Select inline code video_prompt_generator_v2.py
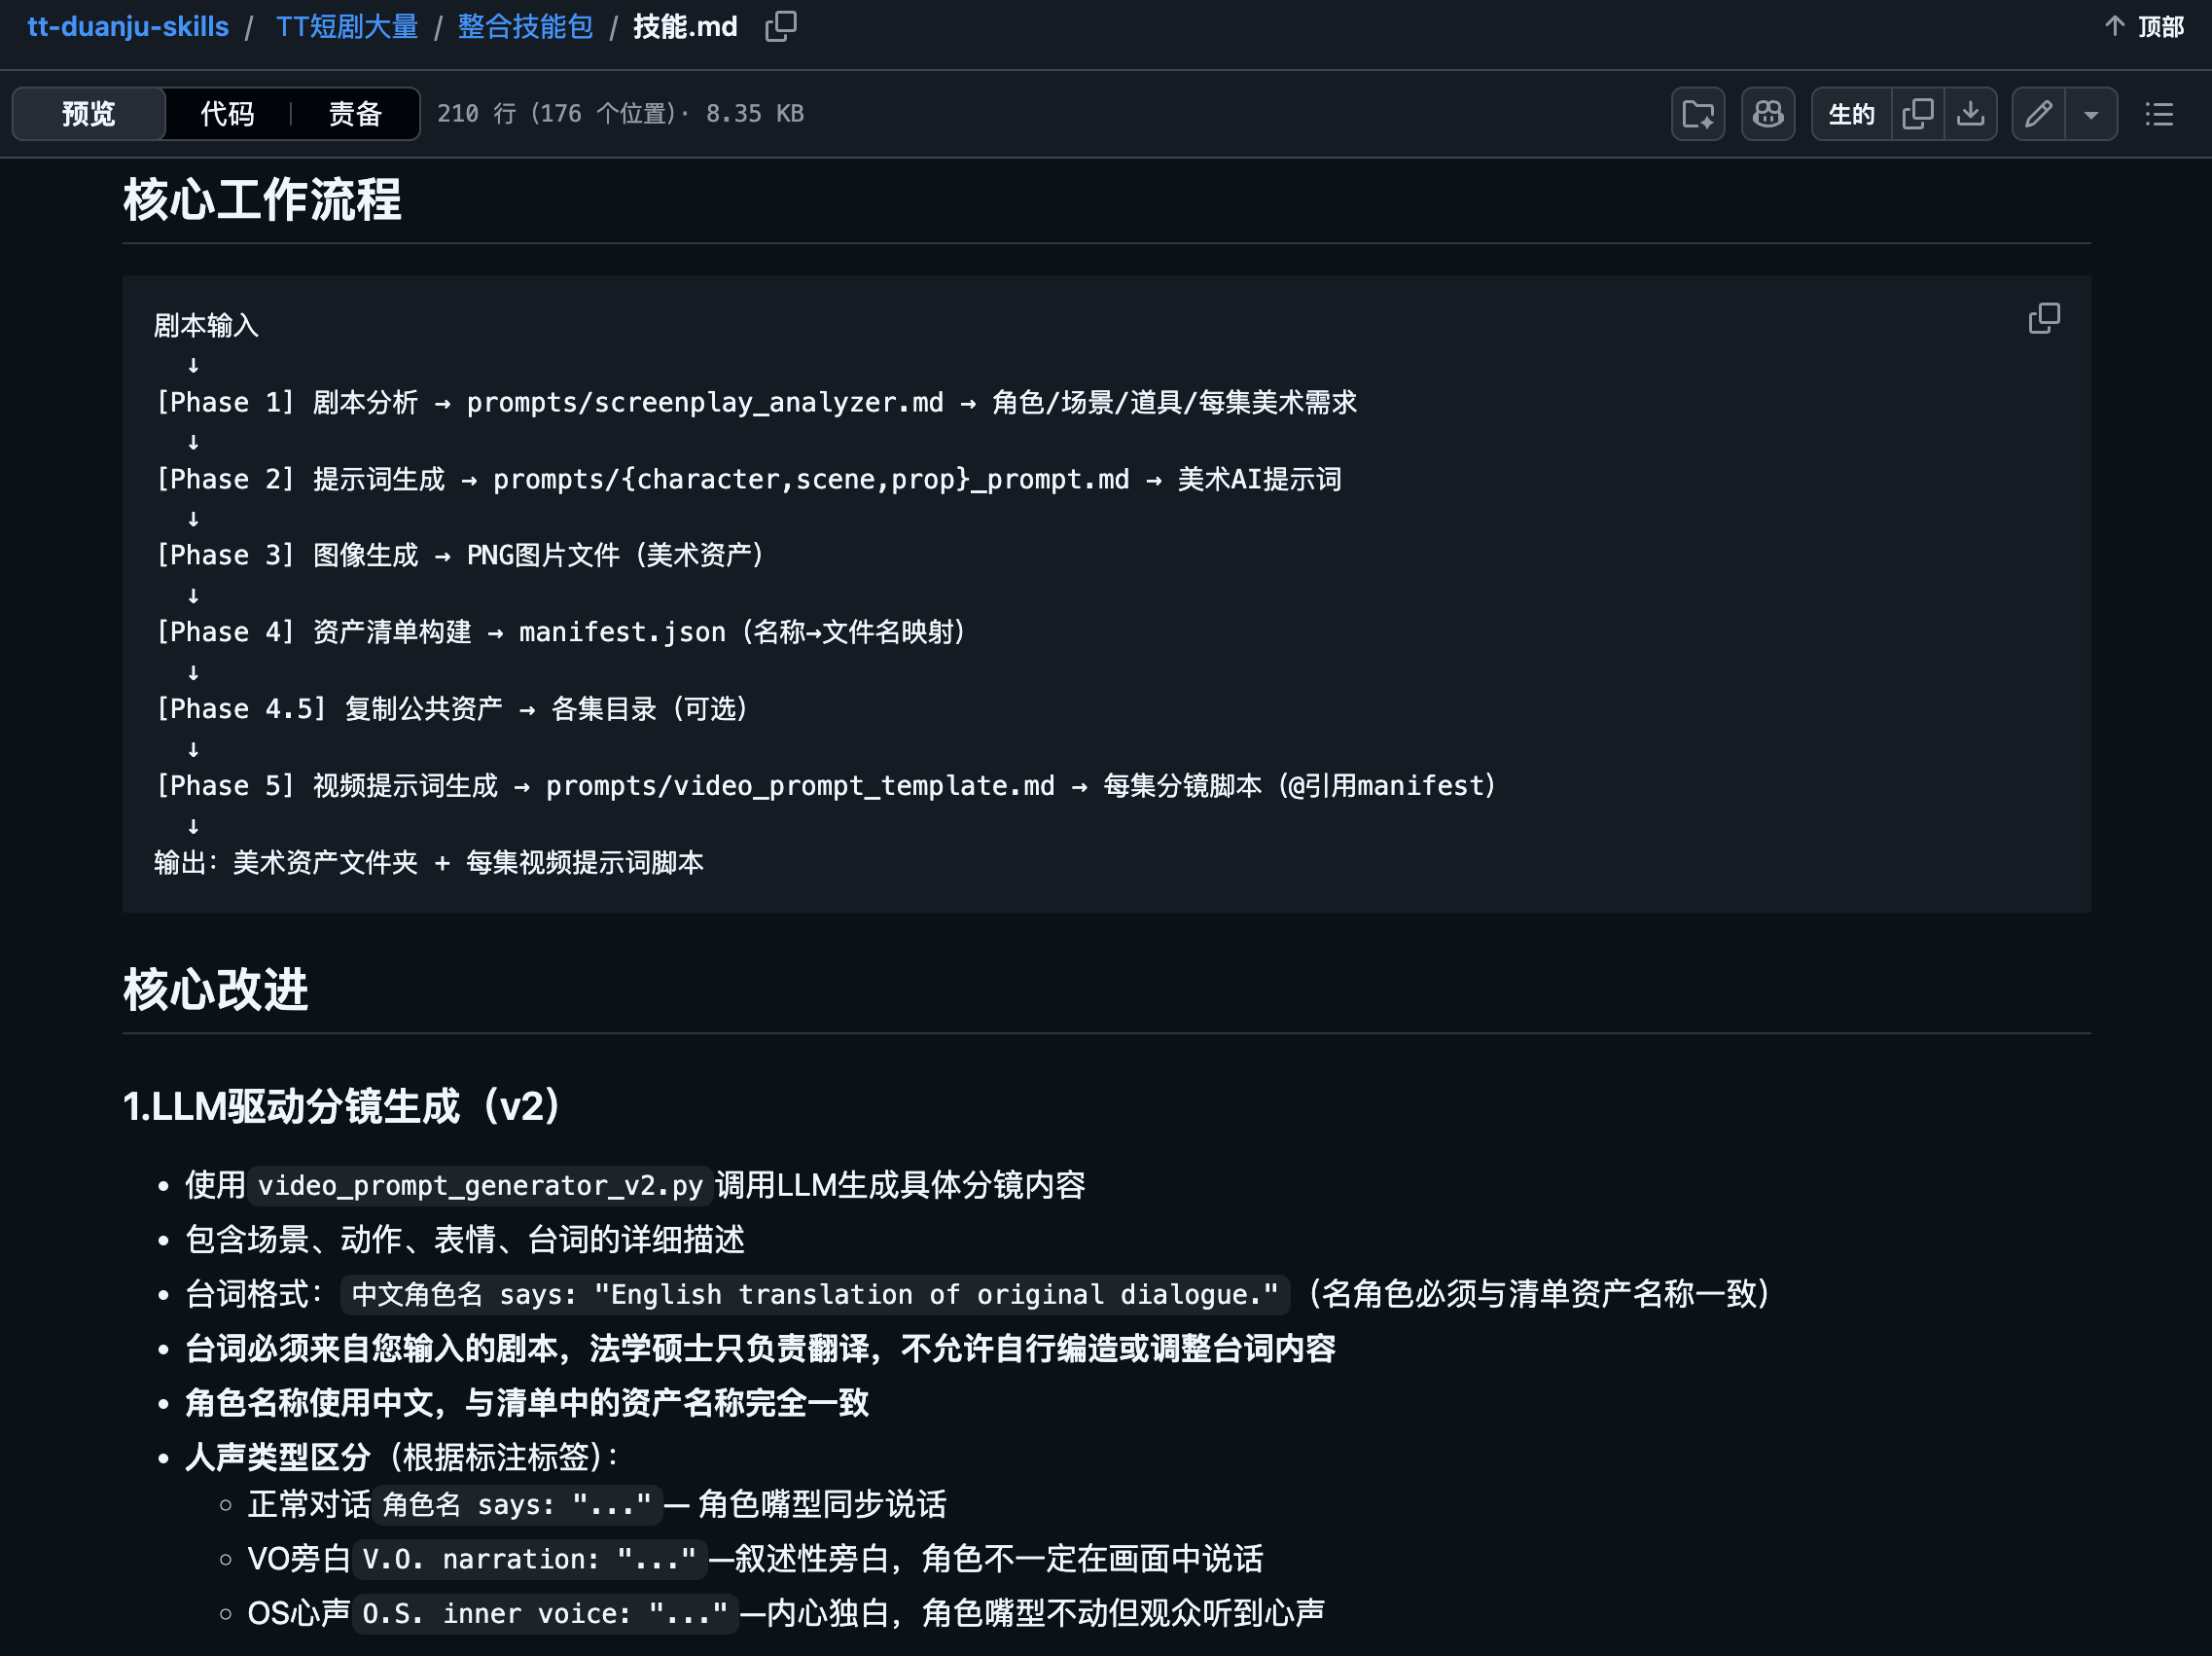Image resolution: width=2212 pixels, height=1656 pixels. click(480, 1186)
